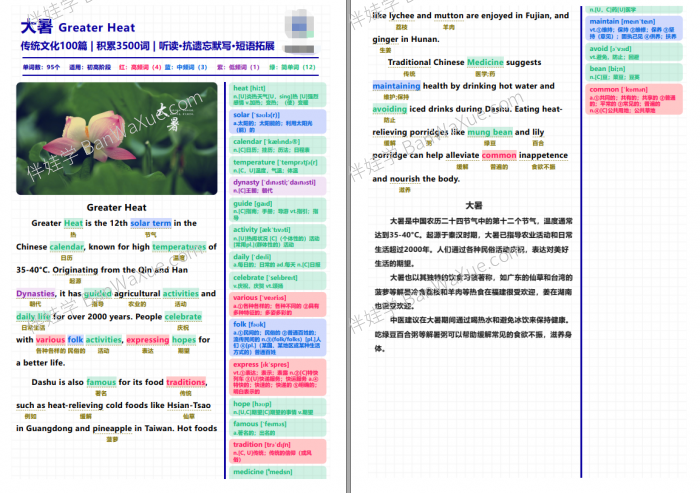Click highlighted word 'maintaining' on the right page

[396, 86]
